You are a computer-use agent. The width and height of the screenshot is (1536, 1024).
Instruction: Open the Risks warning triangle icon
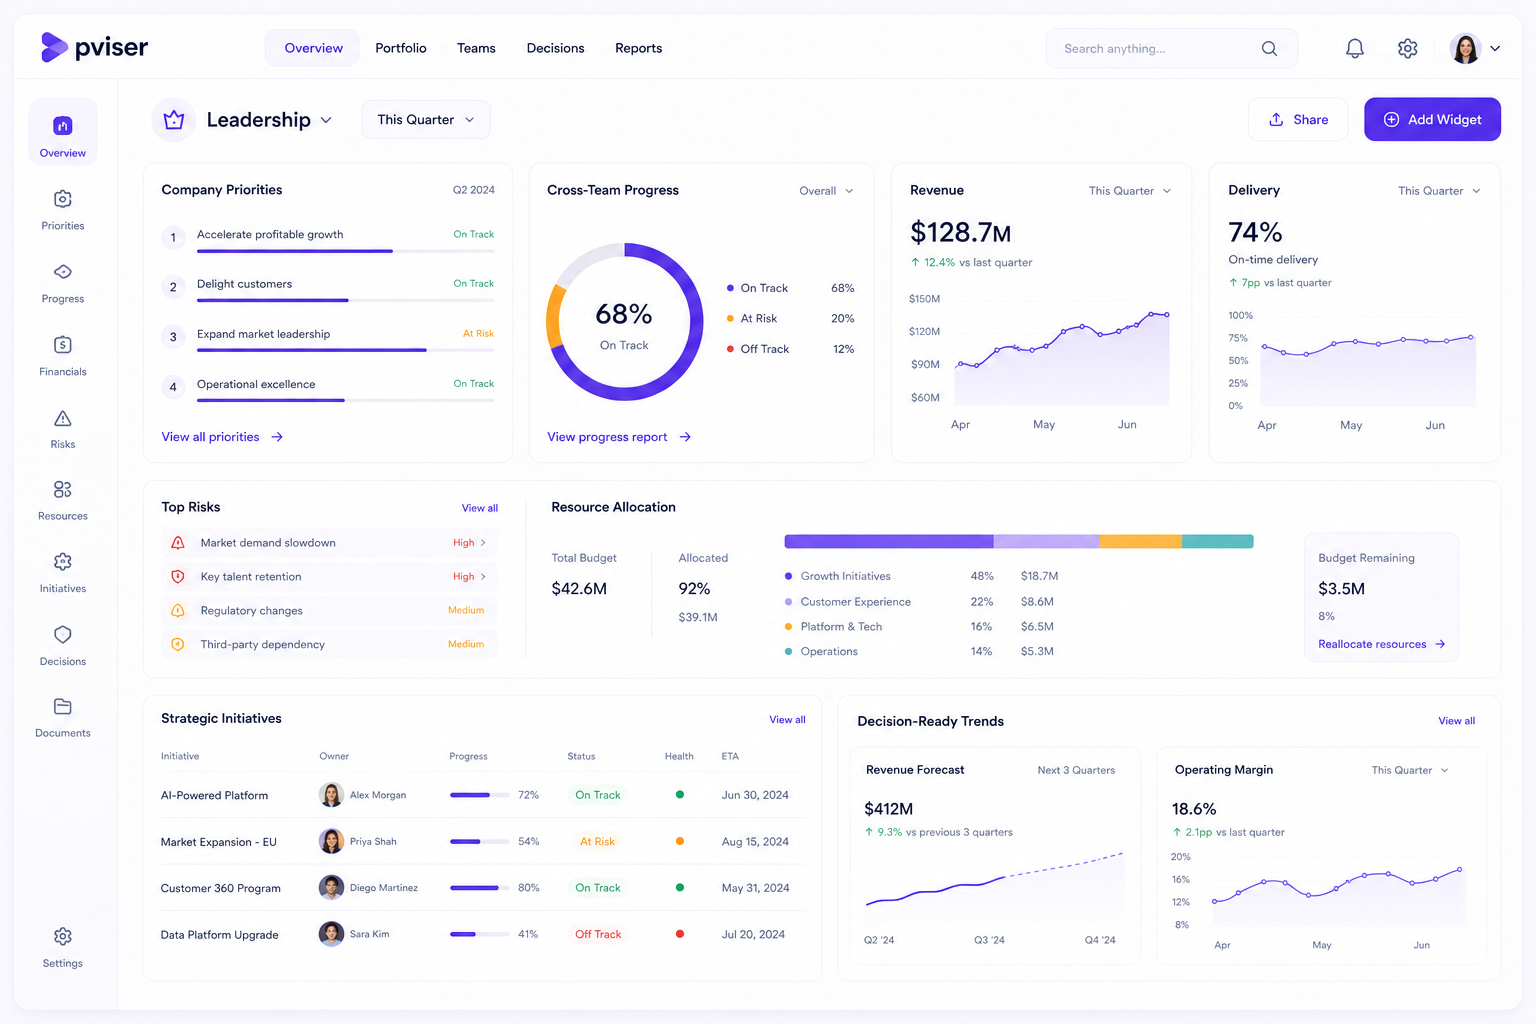pos(62,418)
